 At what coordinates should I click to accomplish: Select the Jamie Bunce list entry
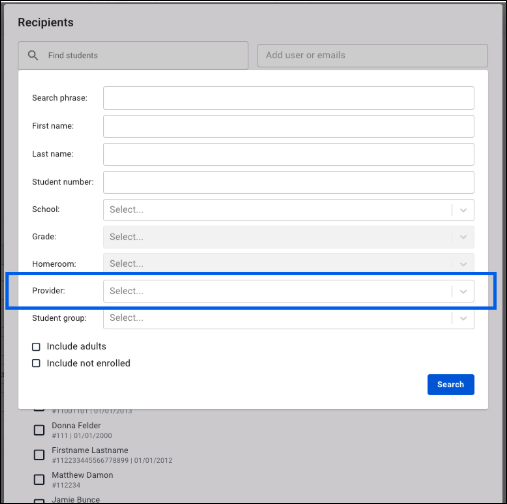[76, 500]
